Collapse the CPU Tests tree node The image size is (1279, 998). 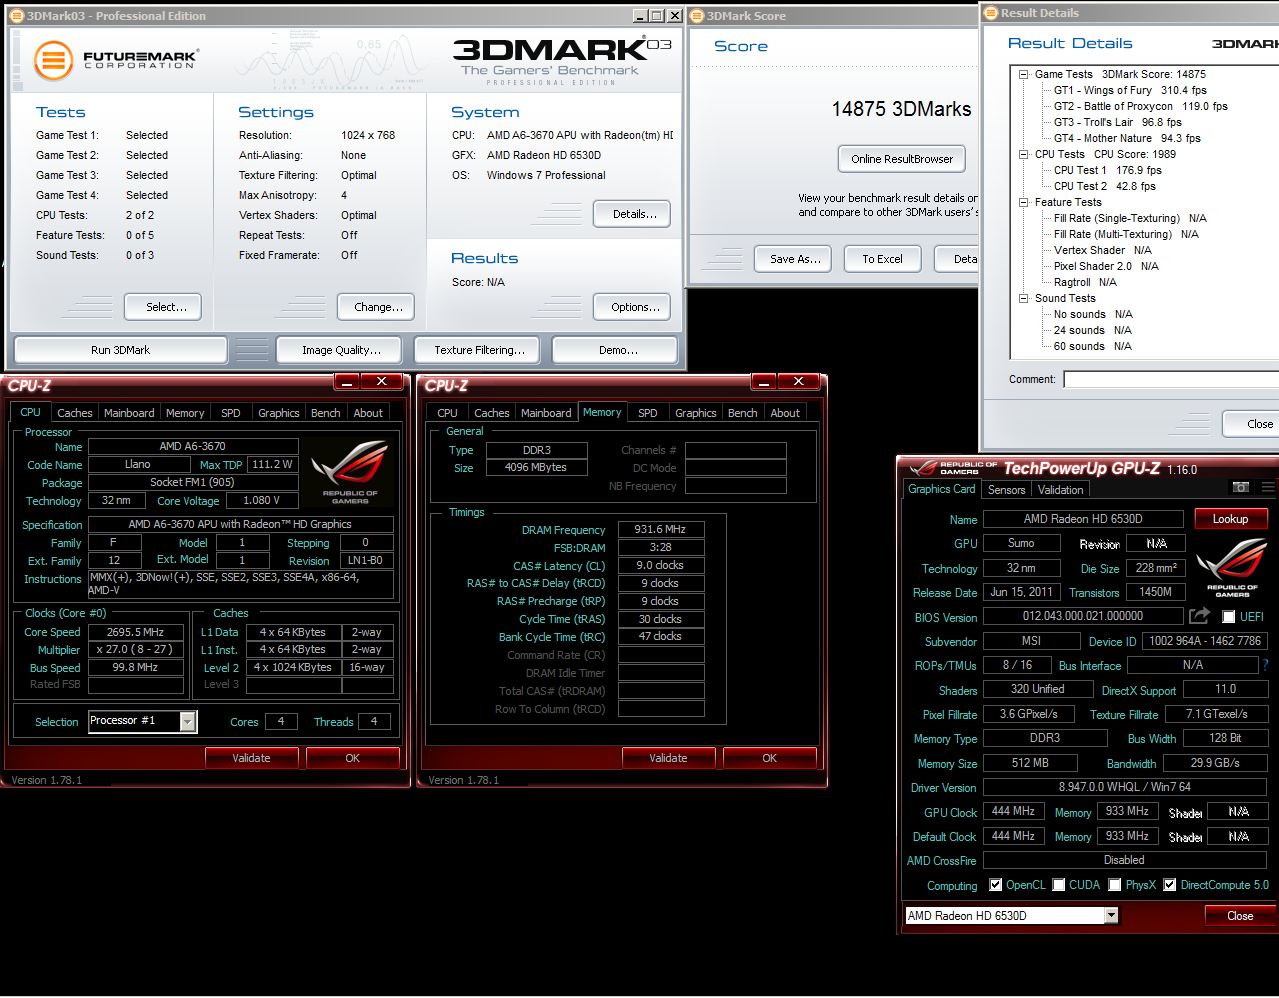click(1024, 154)
